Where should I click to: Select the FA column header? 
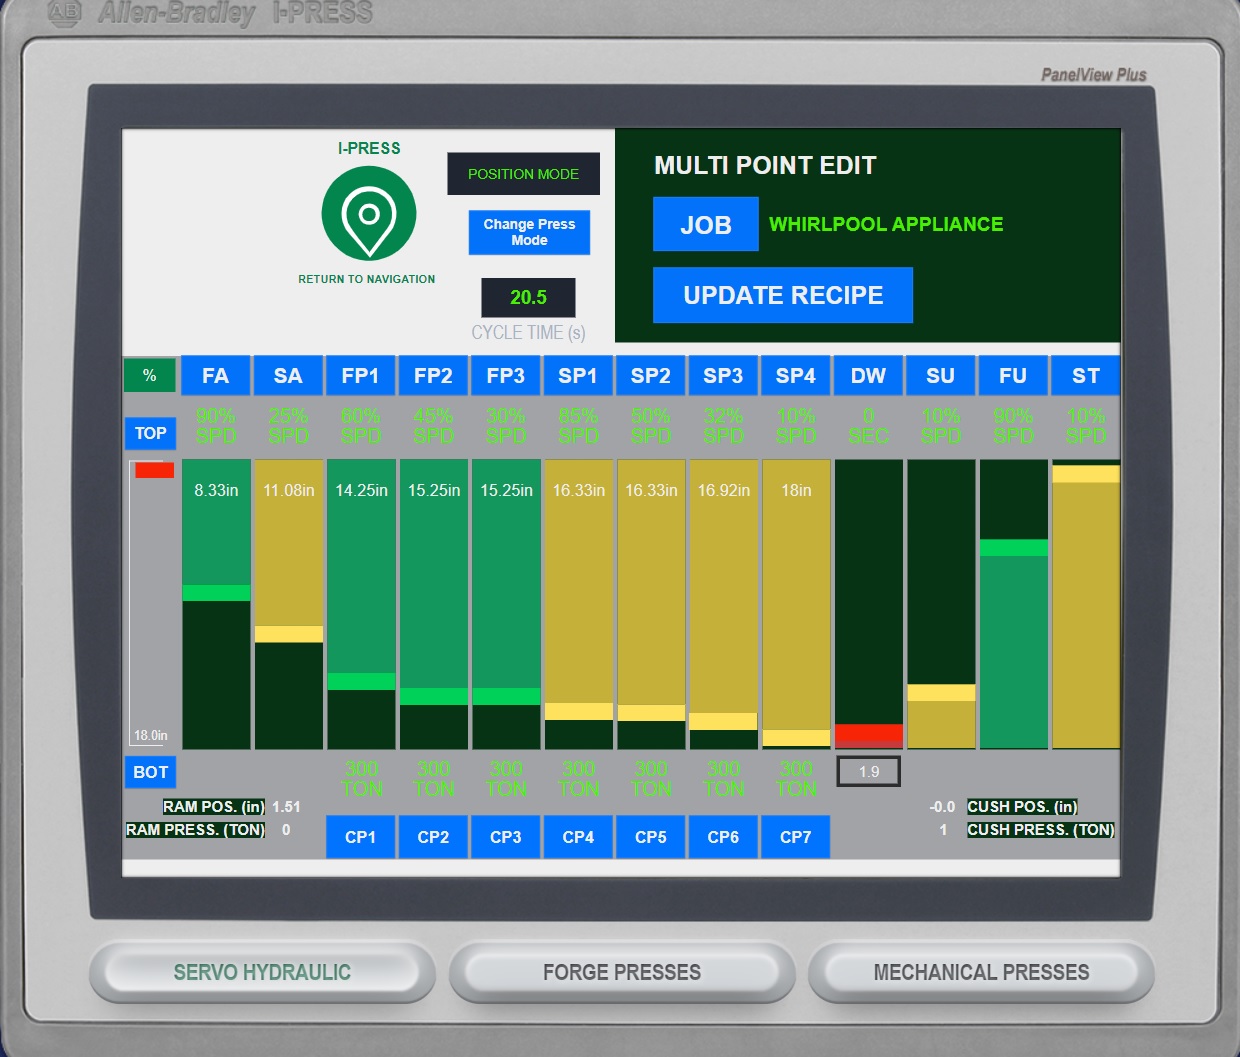tap(215, 376)
